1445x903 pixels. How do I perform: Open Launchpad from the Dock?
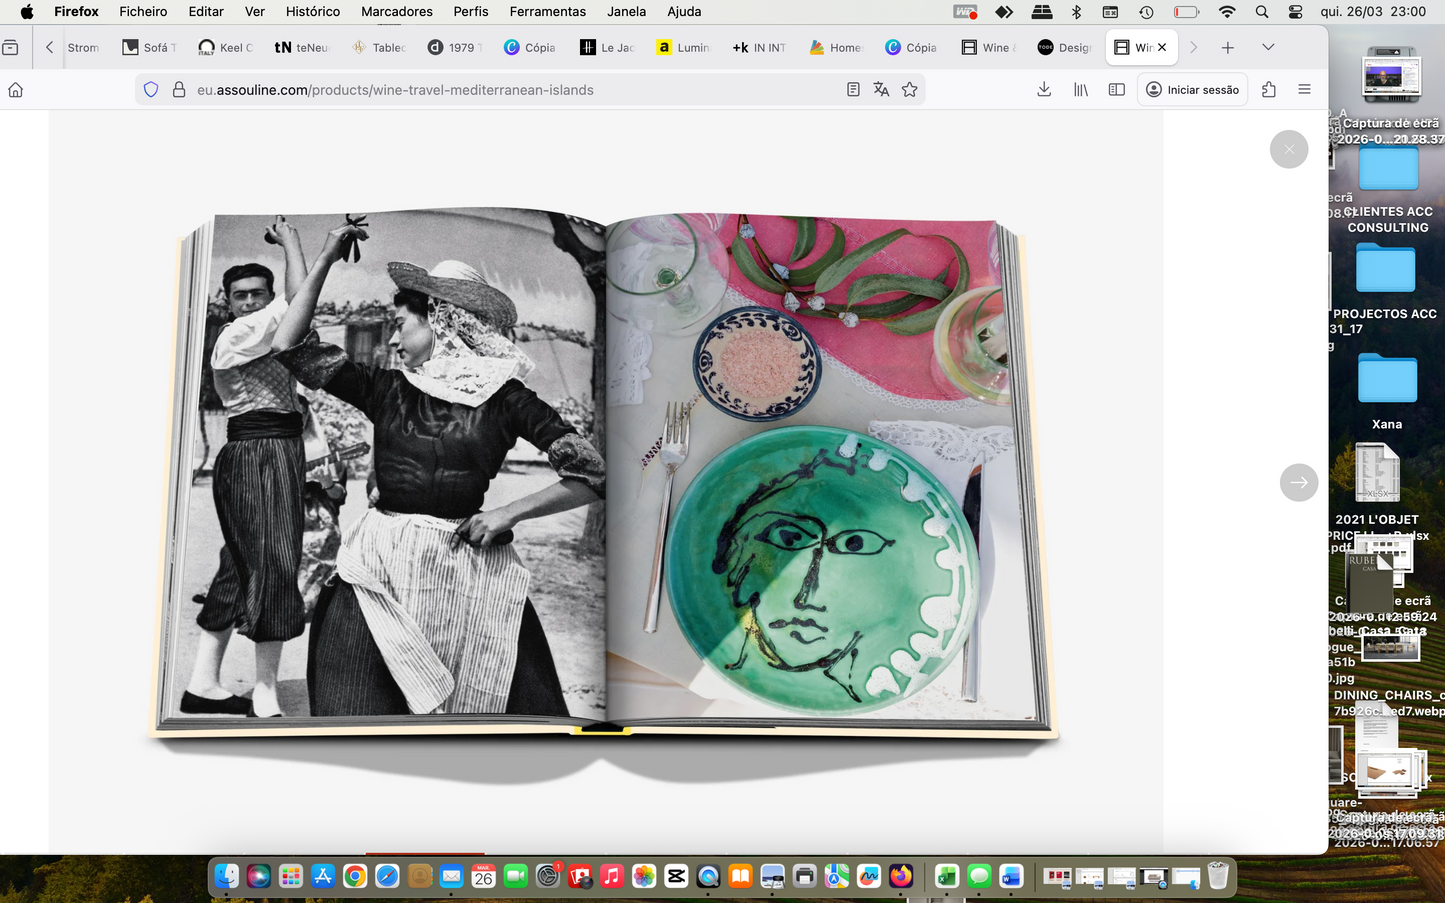coord(291,876)
